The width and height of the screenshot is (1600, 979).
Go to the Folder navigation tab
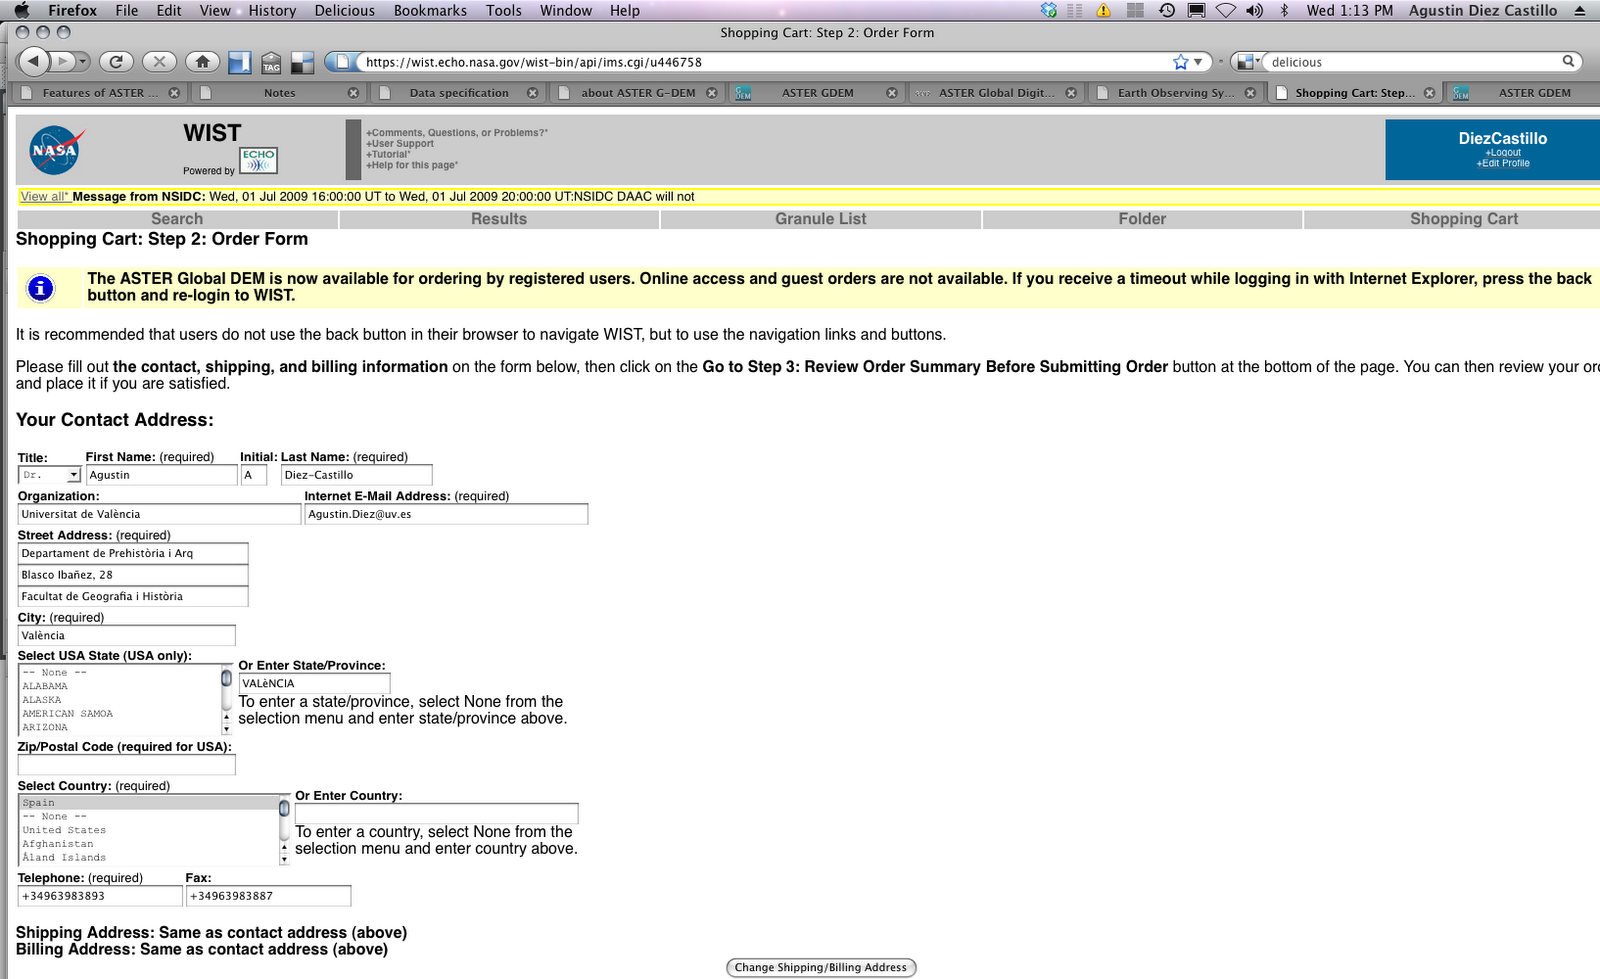[x=1142, y=219]
